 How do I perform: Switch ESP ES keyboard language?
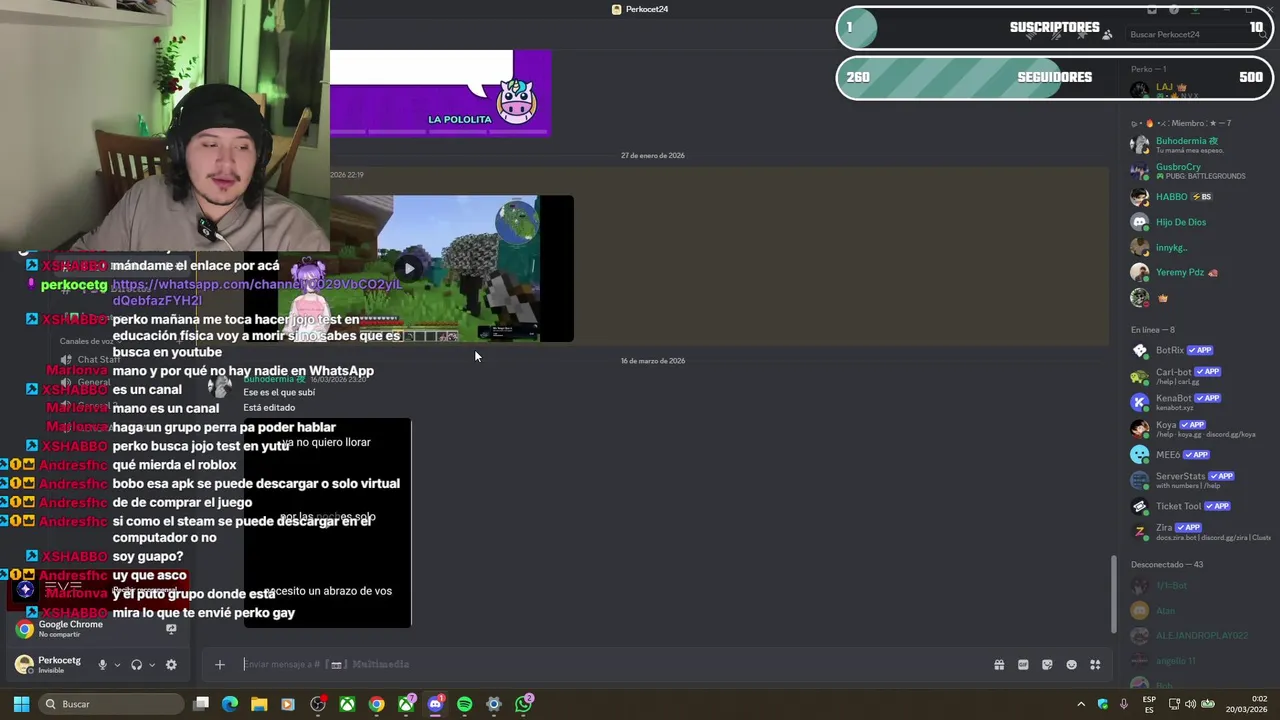pos(1149,704)
